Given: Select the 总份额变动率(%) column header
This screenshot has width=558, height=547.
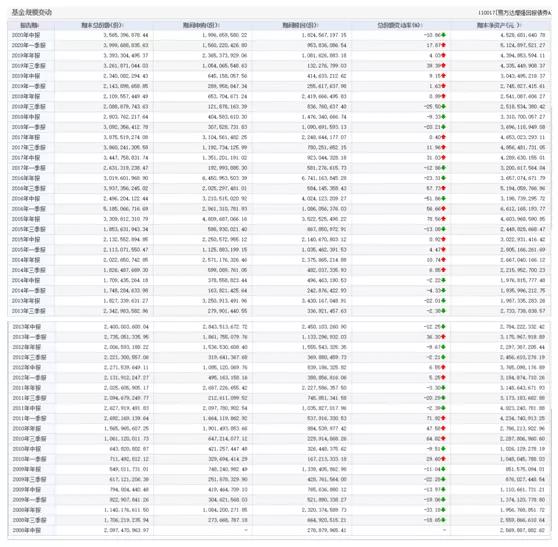Looking at the screenshot, I should pos(399,25).
